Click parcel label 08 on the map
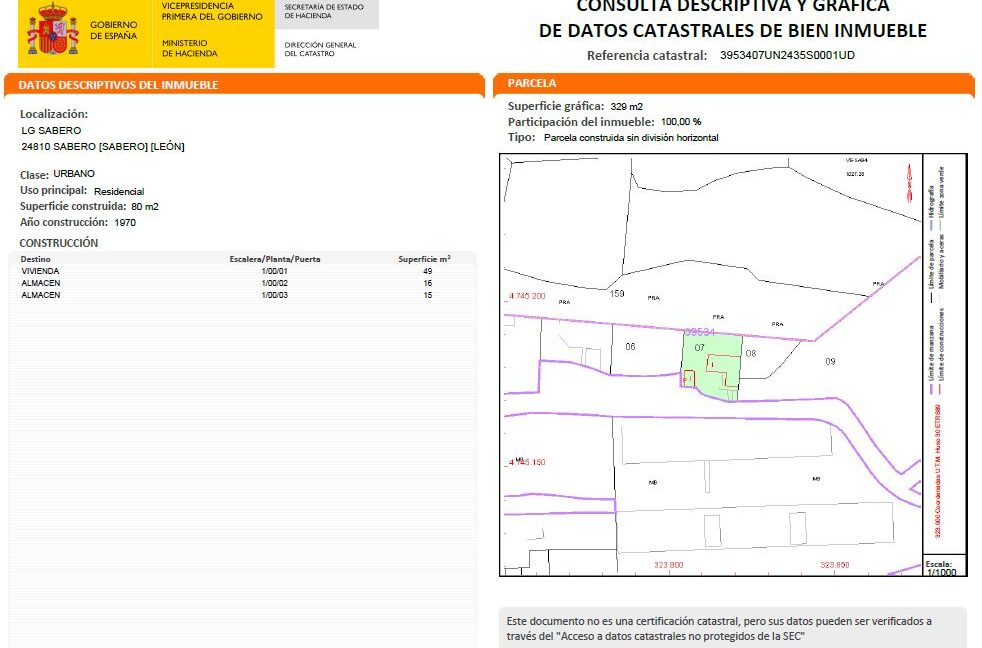 751,353
